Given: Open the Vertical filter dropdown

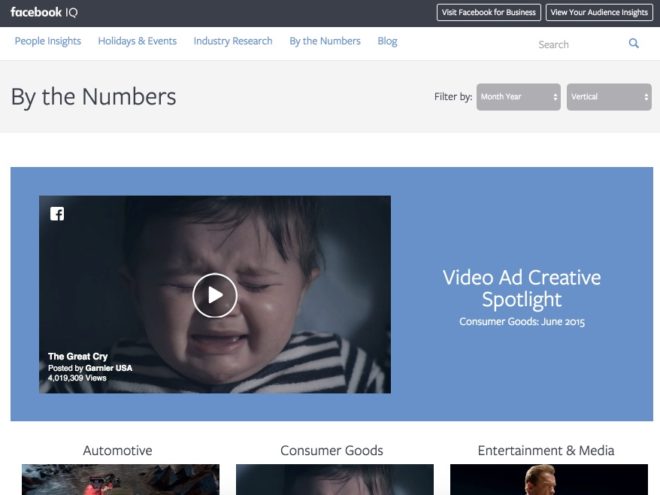Looking at the screenshot, I should tap(609, 97).
